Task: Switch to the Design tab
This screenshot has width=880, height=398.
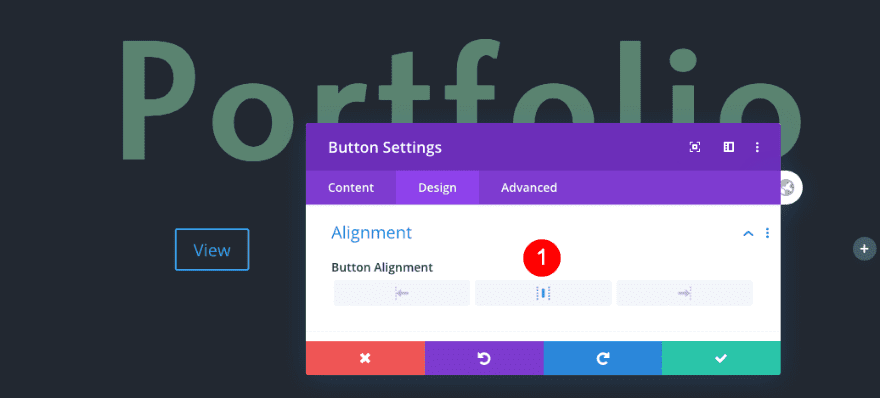Action: 437,187
